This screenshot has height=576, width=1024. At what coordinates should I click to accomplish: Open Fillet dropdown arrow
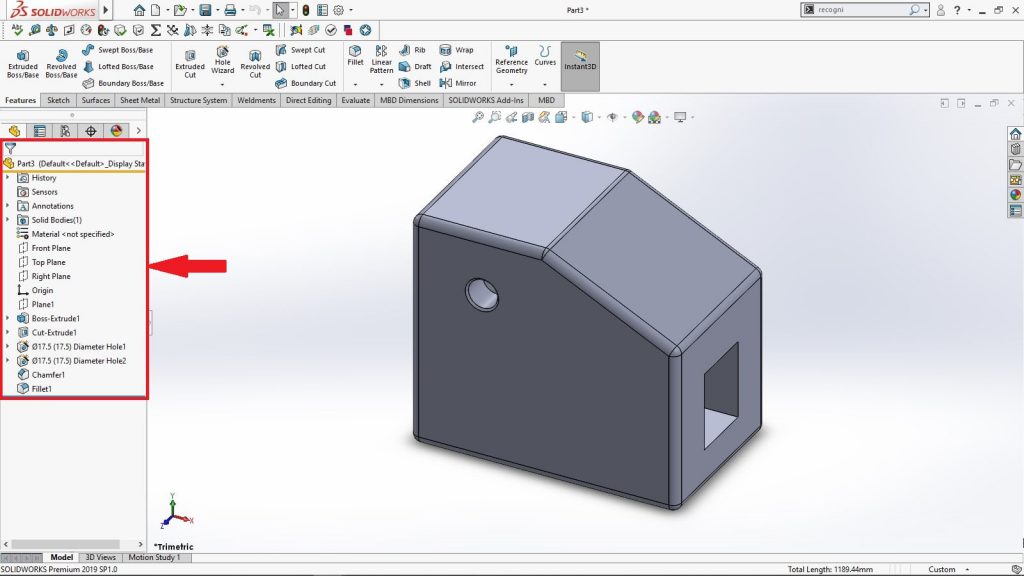[355, 85]
